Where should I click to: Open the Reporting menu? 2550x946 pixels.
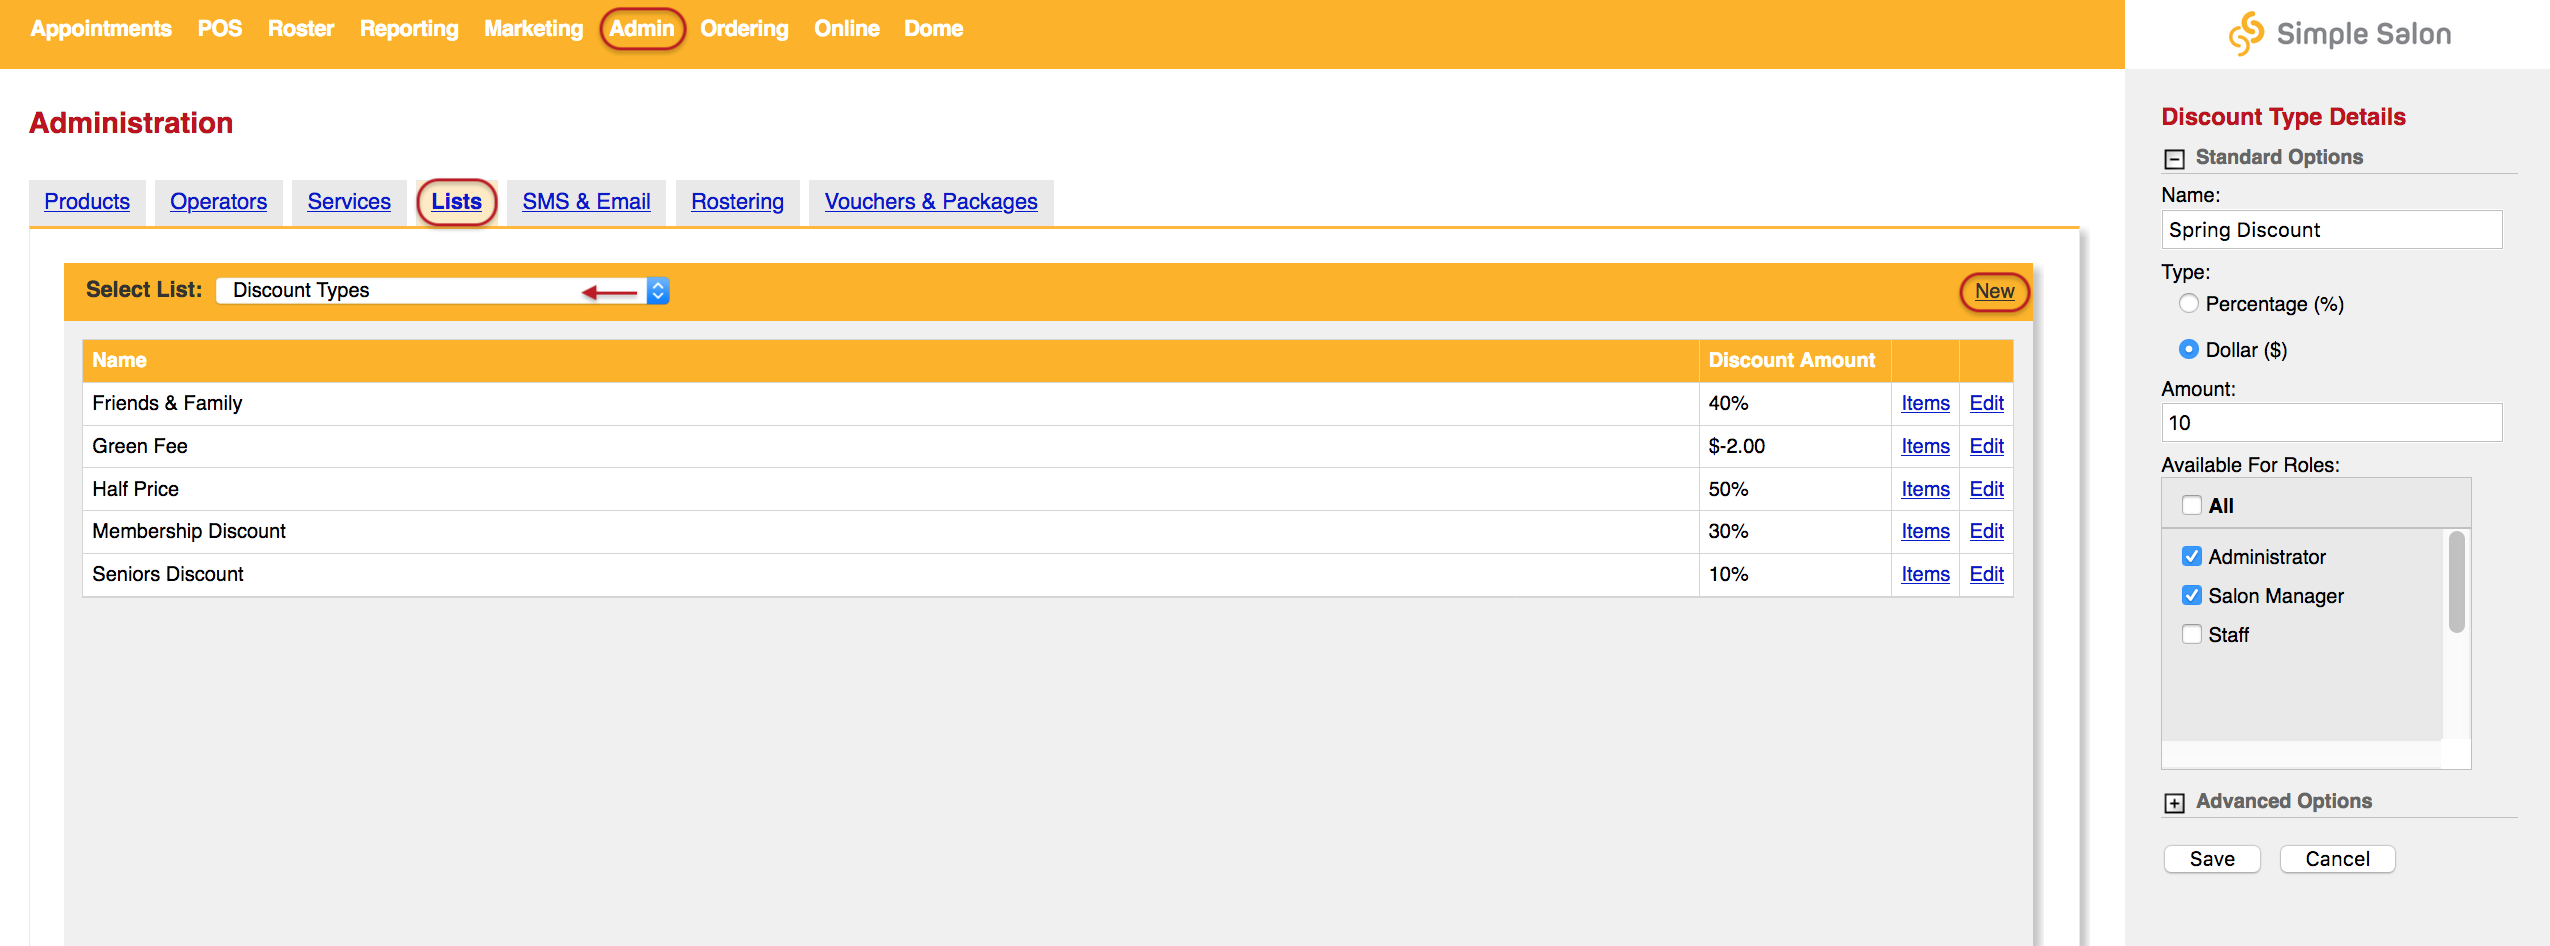coord(409,29)
